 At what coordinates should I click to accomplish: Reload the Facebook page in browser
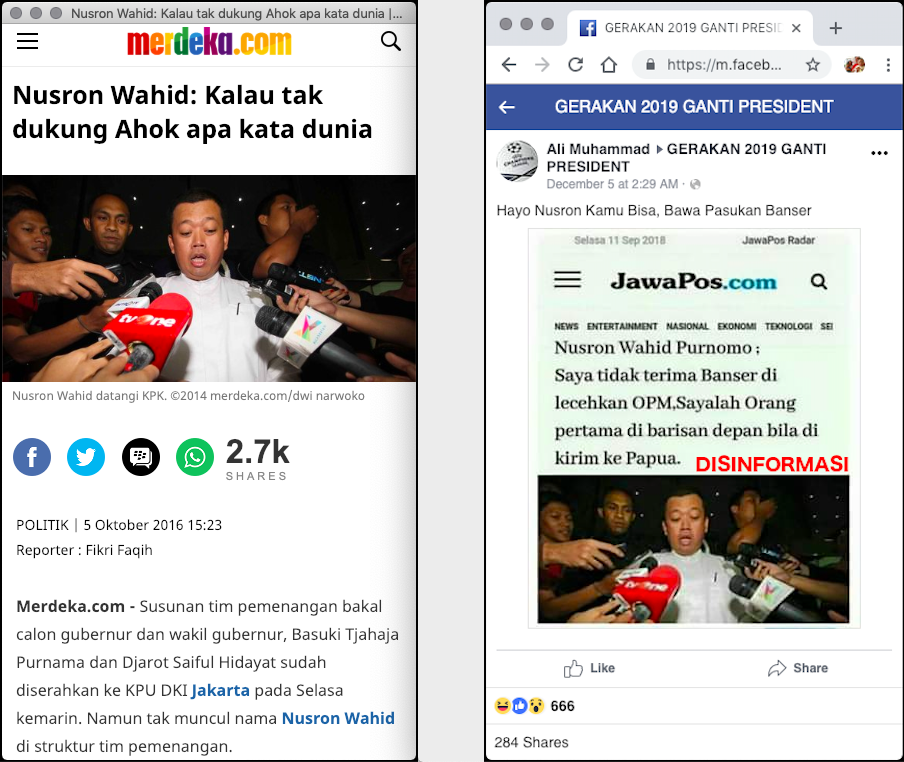[575, 65]
